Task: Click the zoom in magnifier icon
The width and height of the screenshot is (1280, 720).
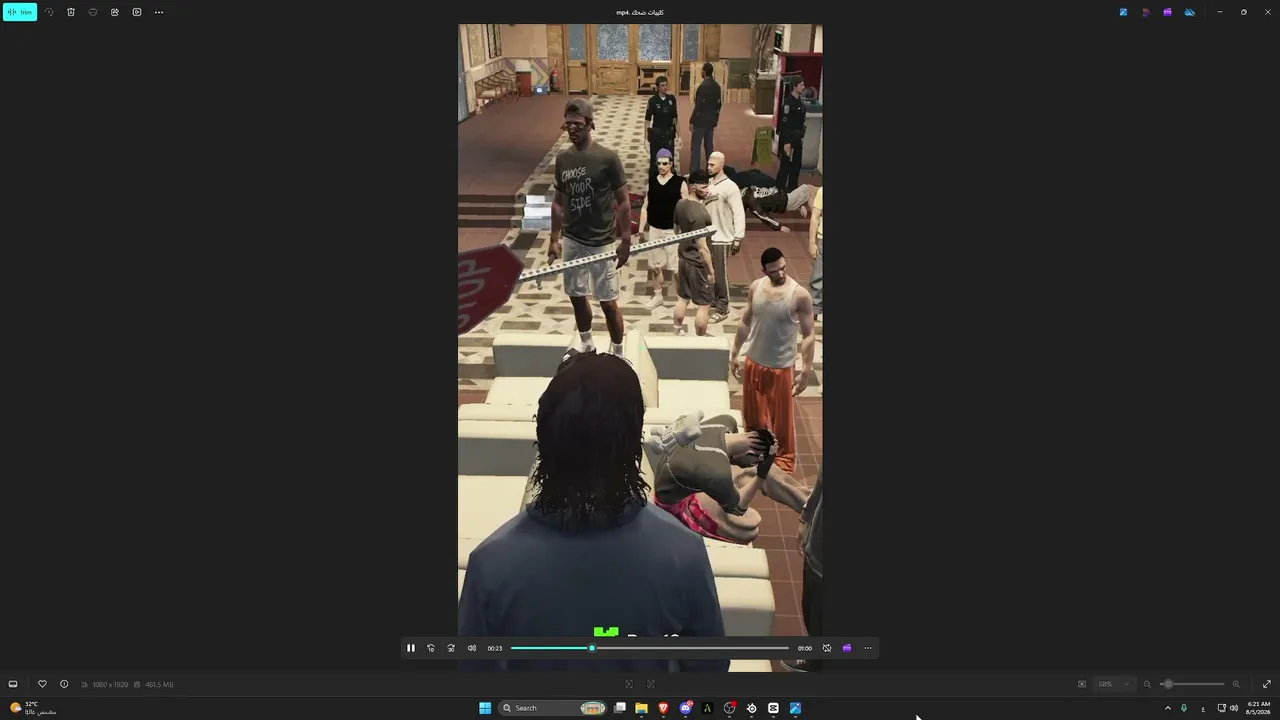Action: pyautogui.click(x=1236, y=684)
